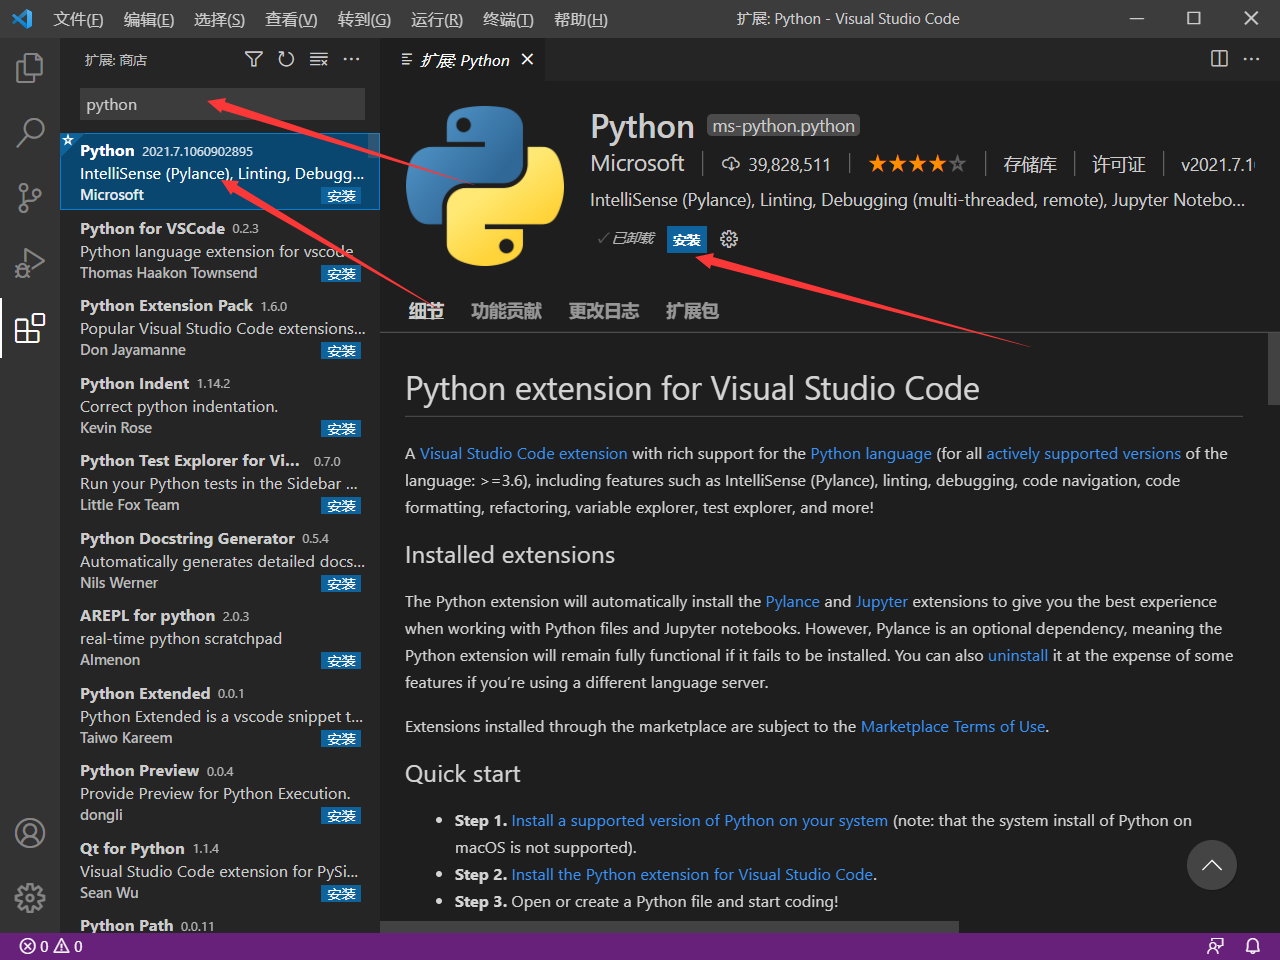Screen dimensions: 1280x960
Task: Click the Microsoft publisher name
Action: (x=638, y=164)
